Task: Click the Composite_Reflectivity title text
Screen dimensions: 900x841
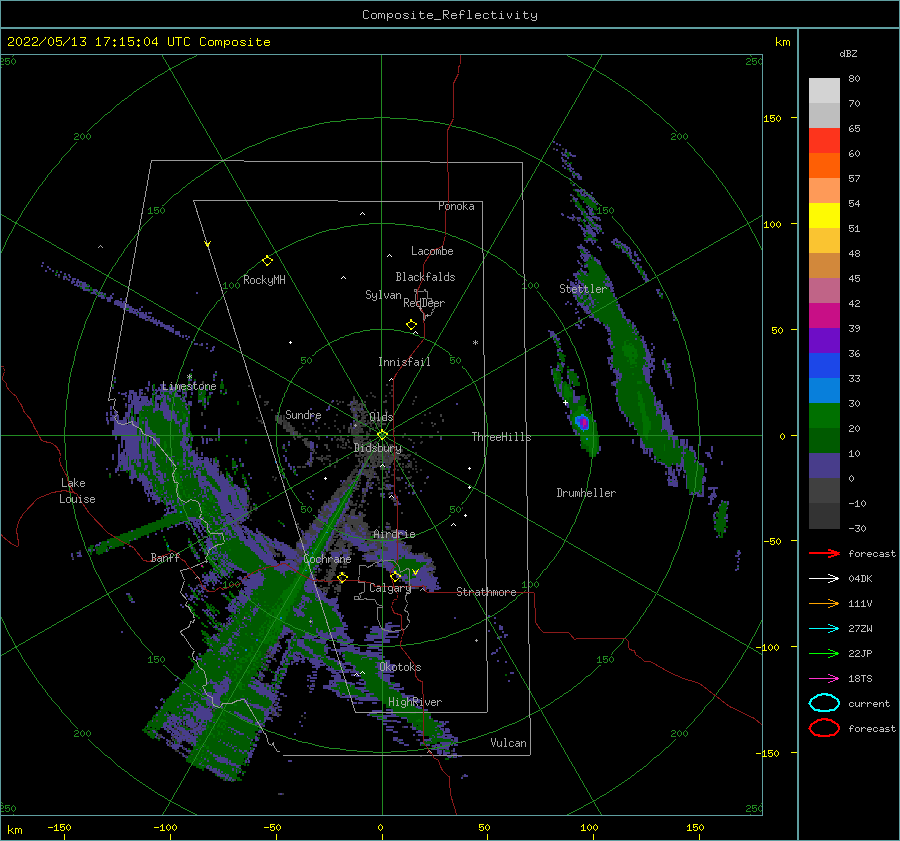Action: 450,15
